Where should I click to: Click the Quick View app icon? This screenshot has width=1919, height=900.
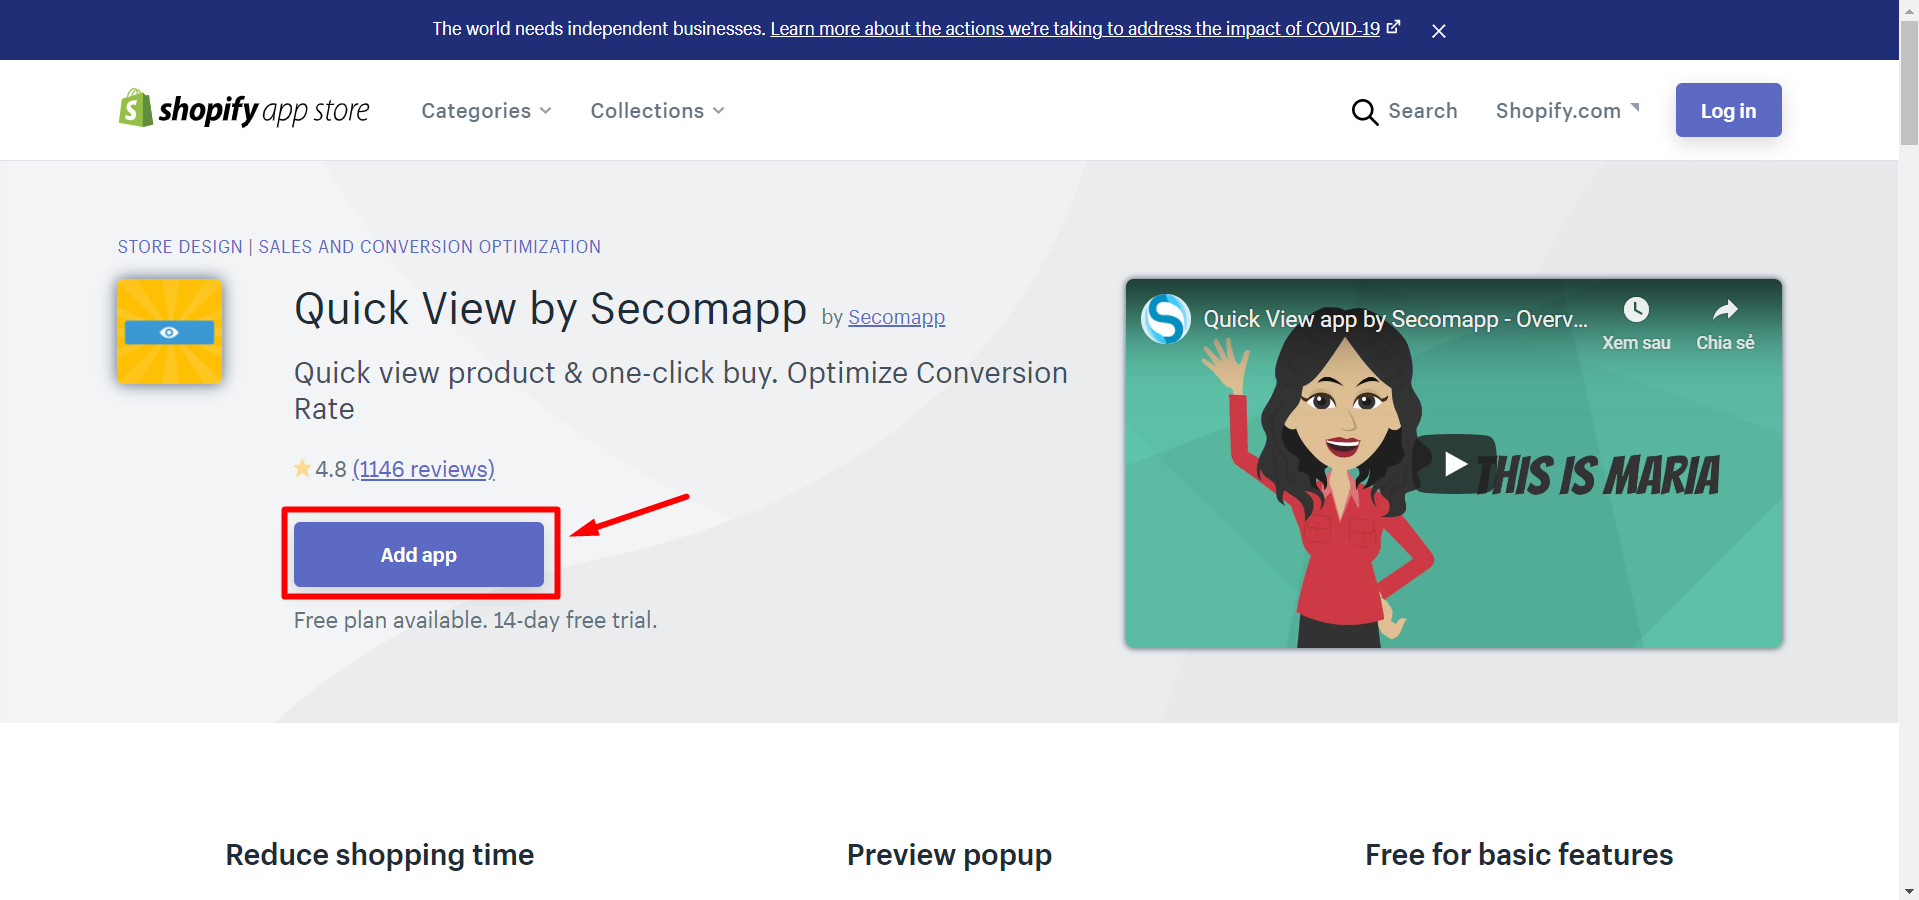point(169,331)
